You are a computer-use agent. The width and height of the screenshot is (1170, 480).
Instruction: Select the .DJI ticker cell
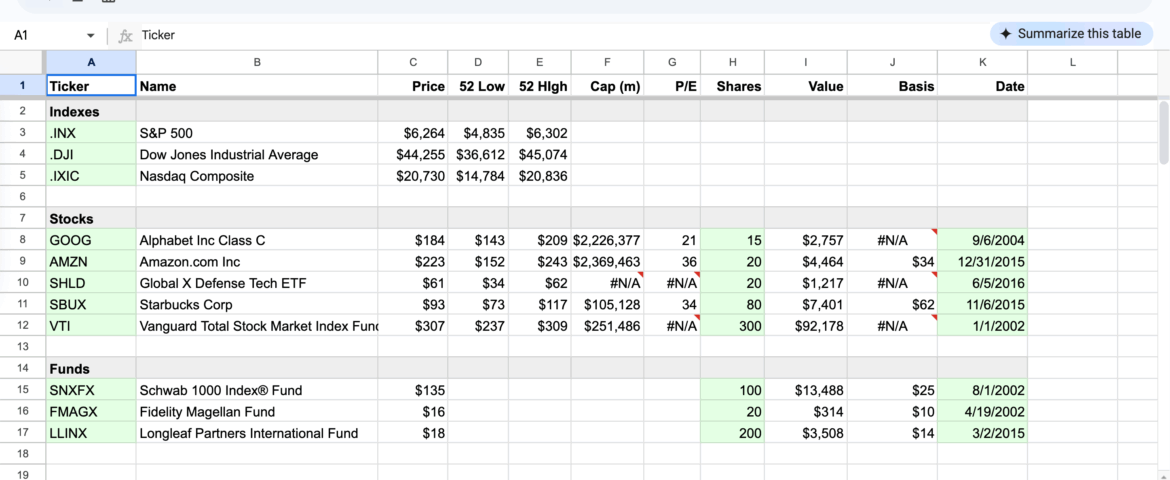pos(91,155)
